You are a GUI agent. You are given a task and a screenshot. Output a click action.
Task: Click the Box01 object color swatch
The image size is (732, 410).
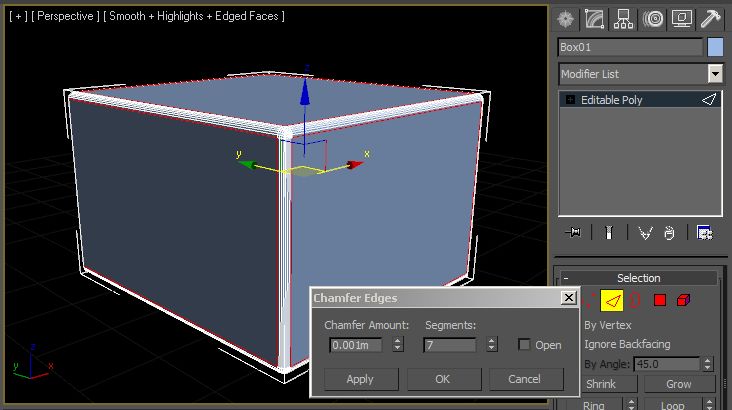click(715, 47)
